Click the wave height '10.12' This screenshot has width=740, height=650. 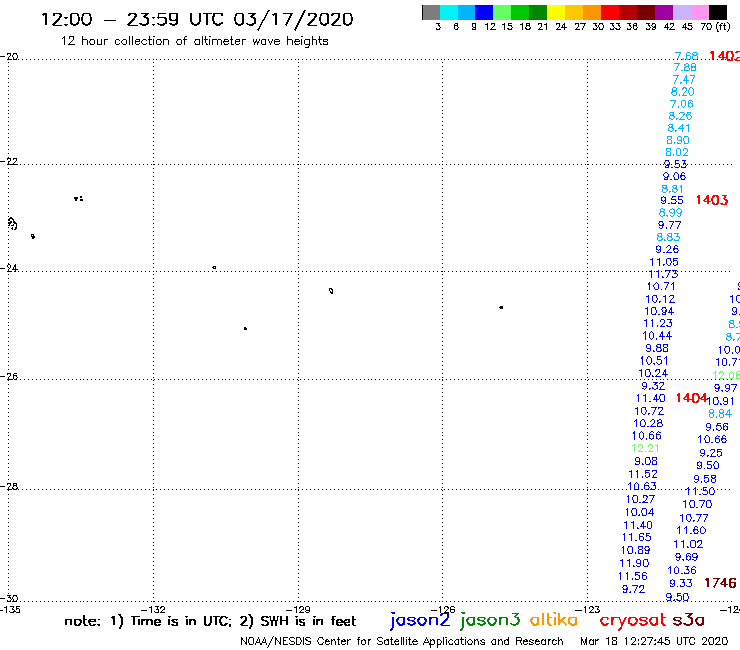(660, 299)
